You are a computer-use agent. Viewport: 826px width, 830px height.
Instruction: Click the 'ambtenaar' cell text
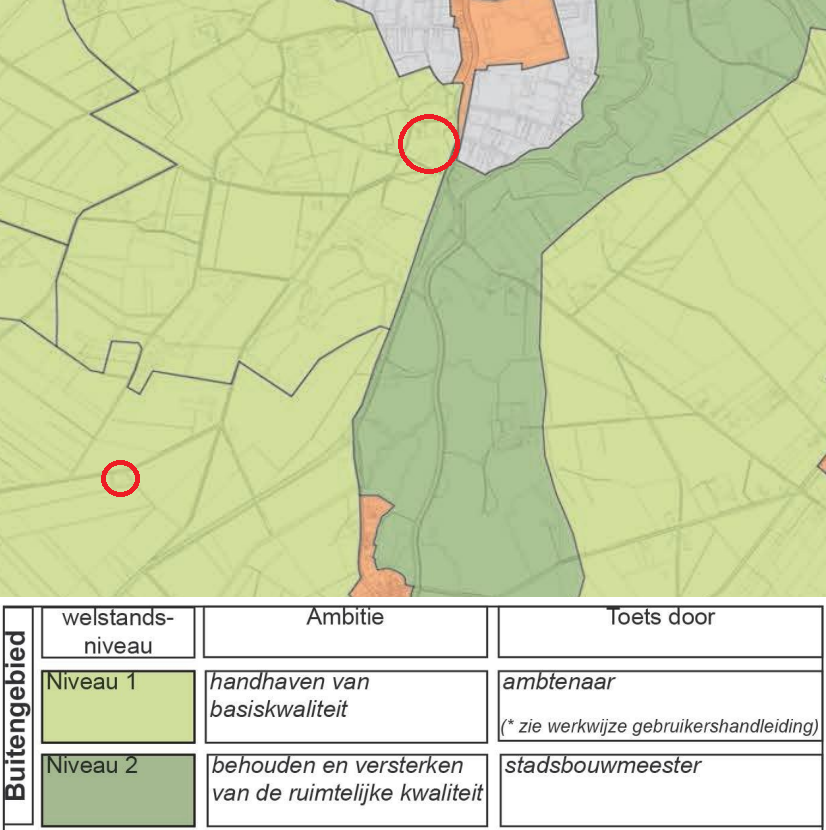[x=559, y=682]
